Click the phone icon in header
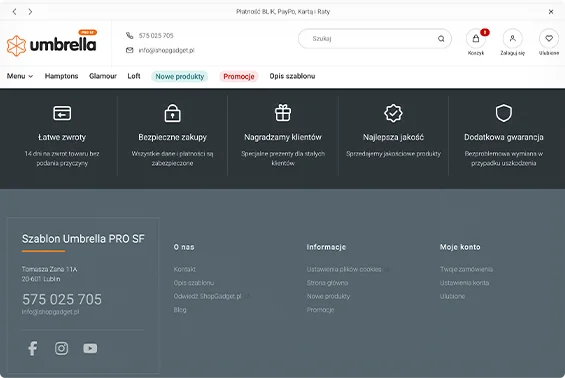565x378 pixels. click(x=129, y=35)
